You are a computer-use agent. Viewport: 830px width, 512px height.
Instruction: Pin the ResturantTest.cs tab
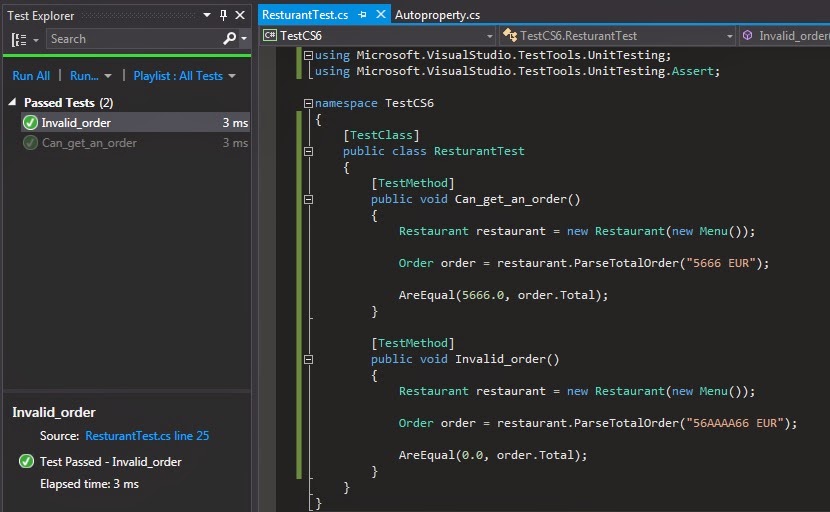point(362,15)
